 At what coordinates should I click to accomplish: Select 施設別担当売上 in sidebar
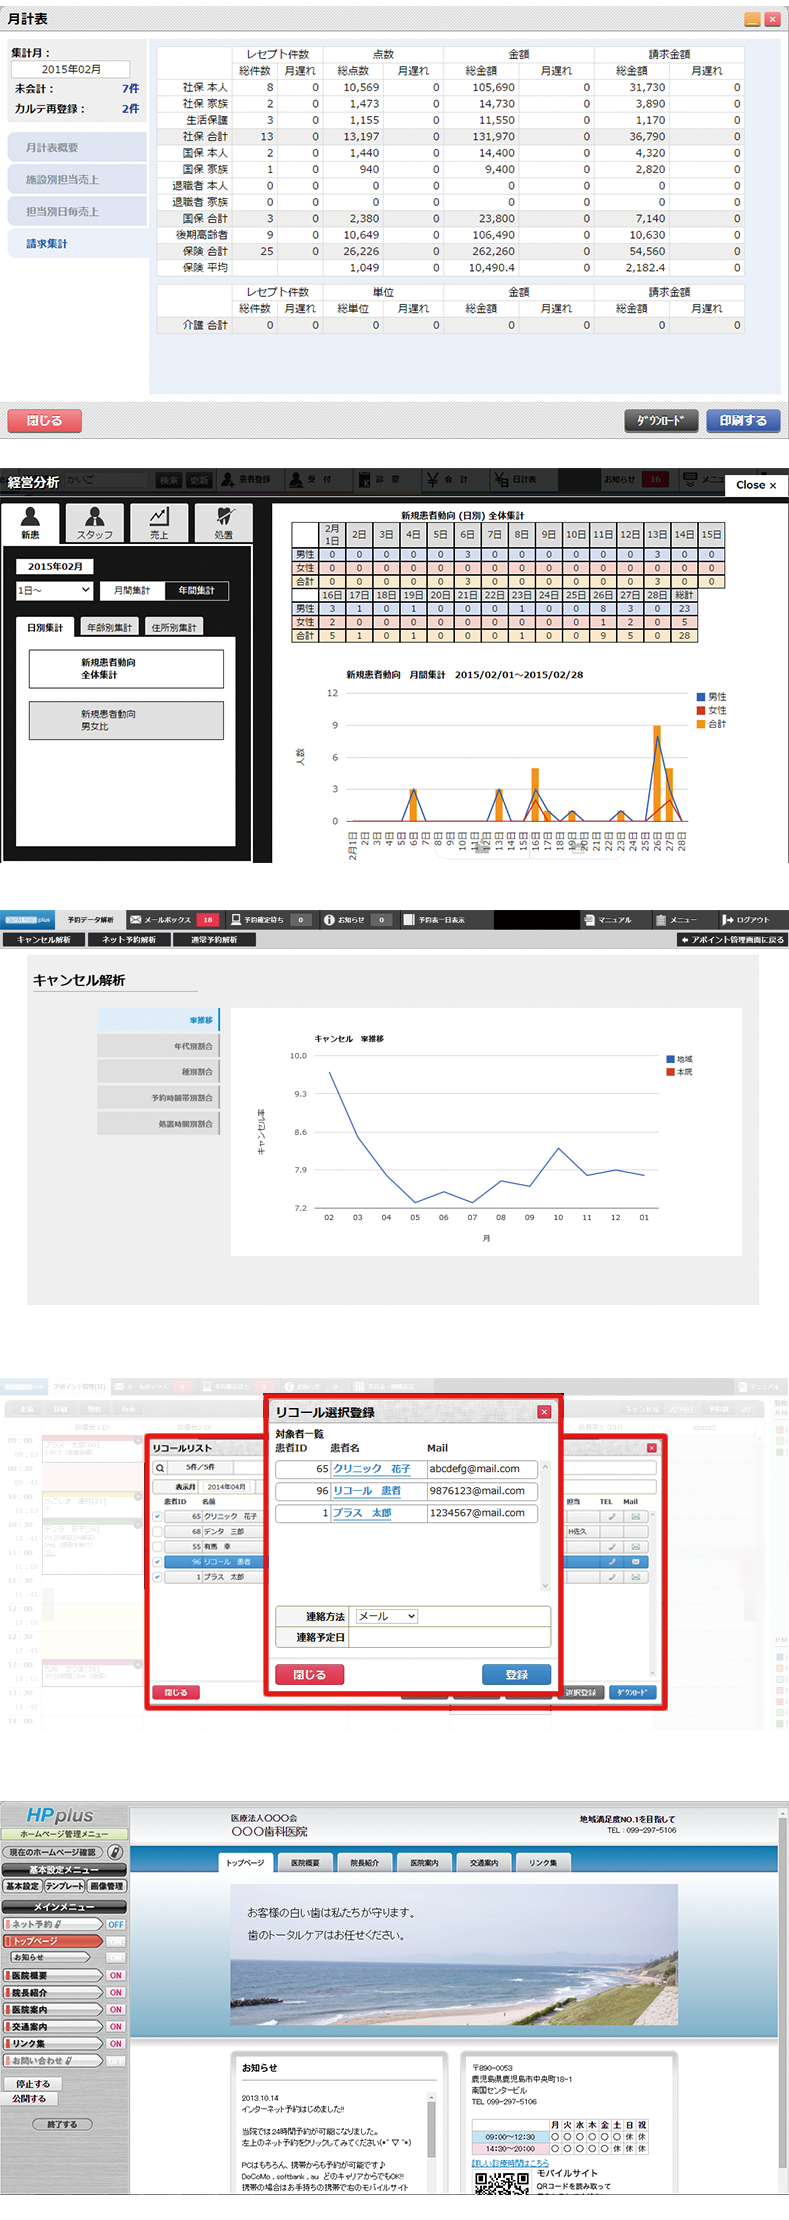click(x=78, y=179)
